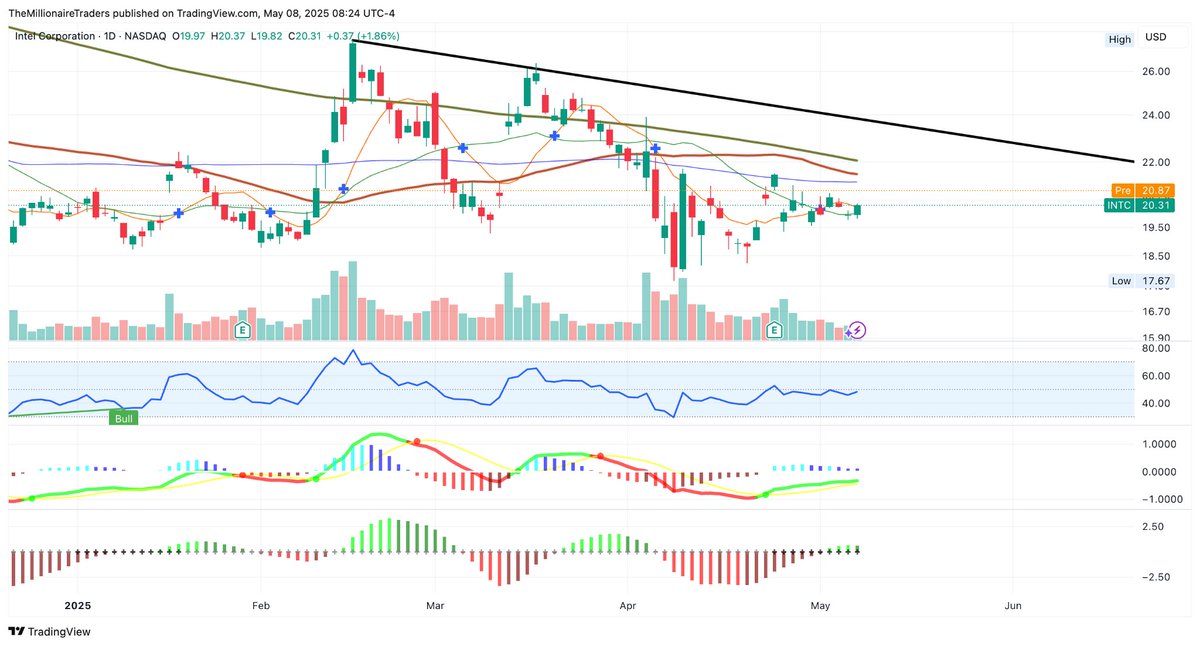This screenshot has height=646, width=1200.
Task: Click the high value H20.37
Action: click(x=228, y=36)
